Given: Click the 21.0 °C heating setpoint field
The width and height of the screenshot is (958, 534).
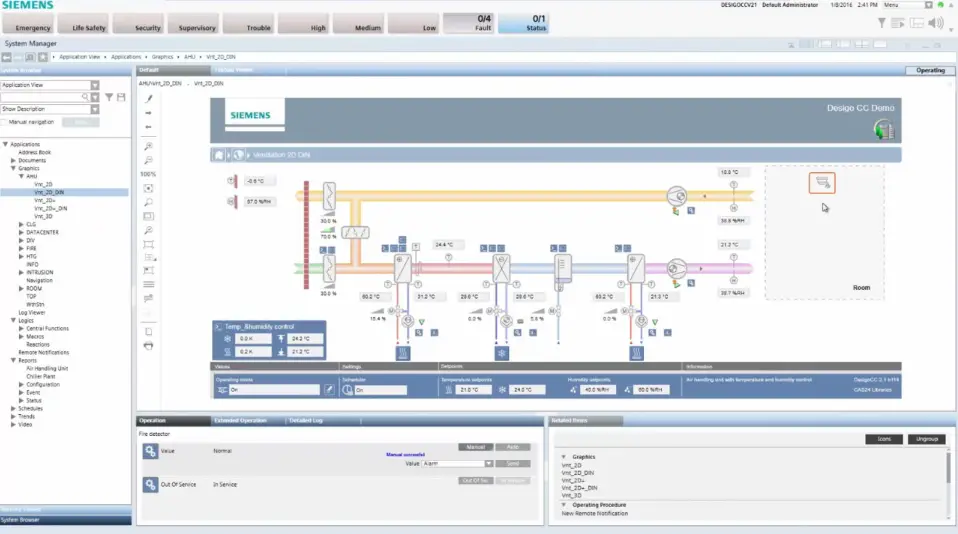Looking at the screenshot, I should tap(473, 390).
